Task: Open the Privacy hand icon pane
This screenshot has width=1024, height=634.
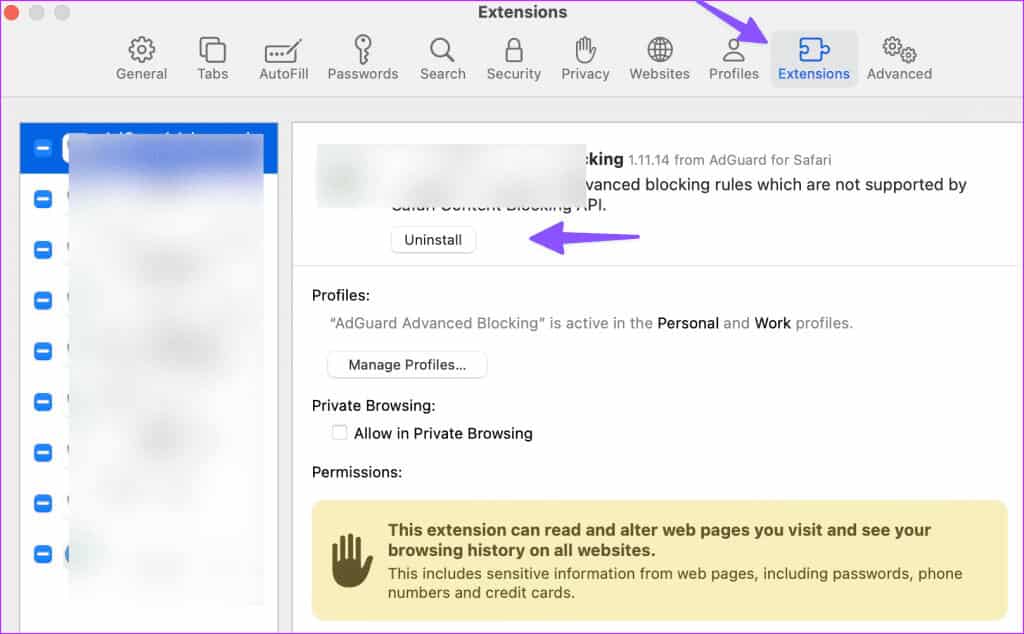Action: [585, 59]
